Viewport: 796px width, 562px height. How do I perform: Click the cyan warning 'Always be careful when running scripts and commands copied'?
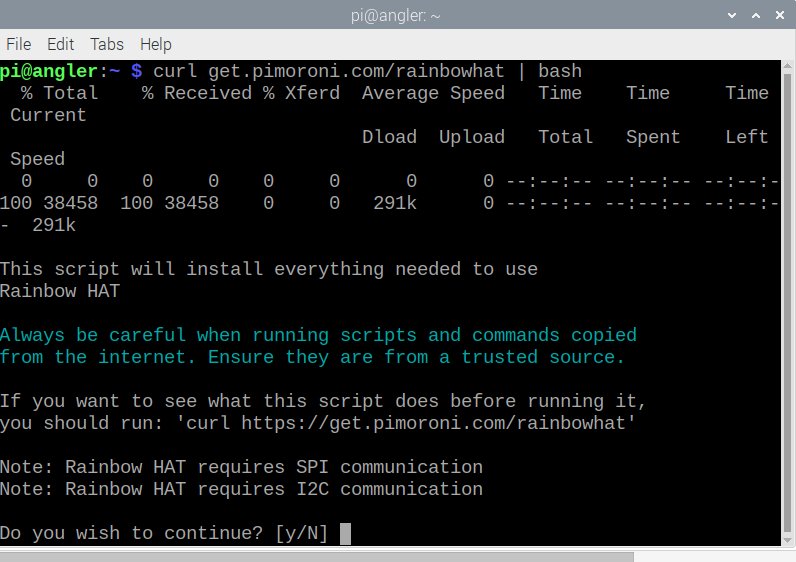(x=318, y=336)
